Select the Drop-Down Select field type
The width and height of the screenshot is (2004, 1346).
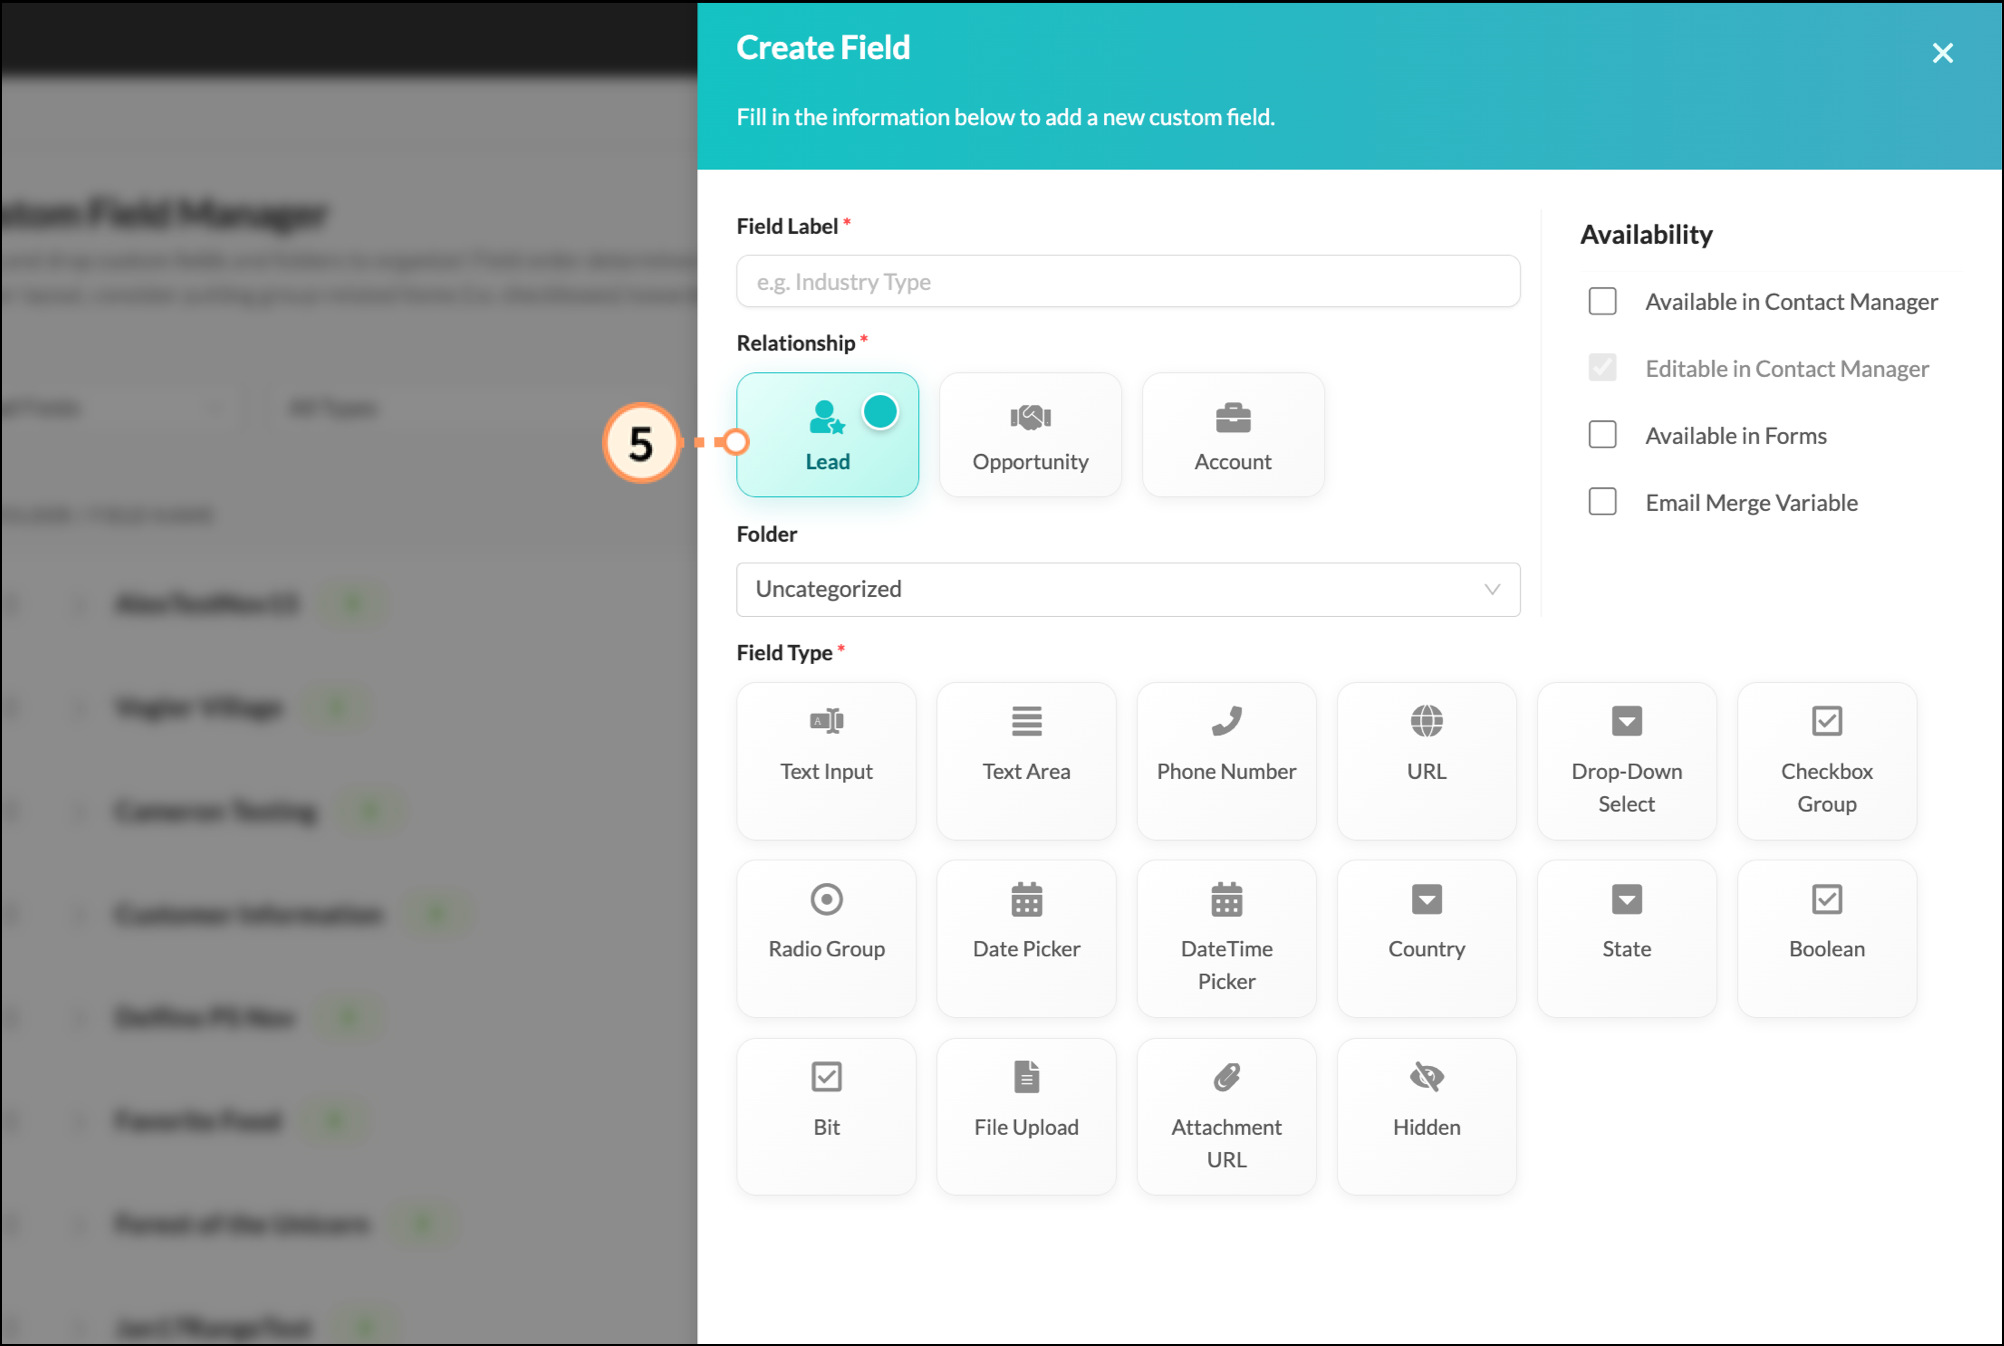tap(1626, 761)
